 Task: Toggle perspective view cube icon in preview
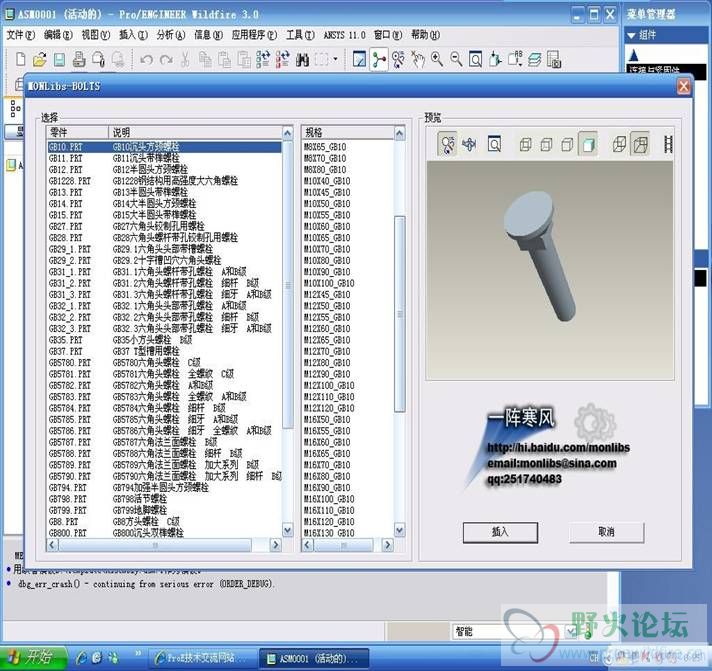pos(640,145)
